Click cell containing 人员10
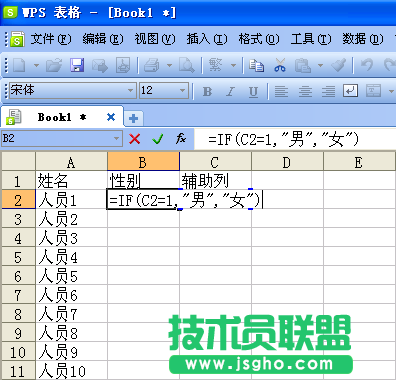 tap(71, 371)
